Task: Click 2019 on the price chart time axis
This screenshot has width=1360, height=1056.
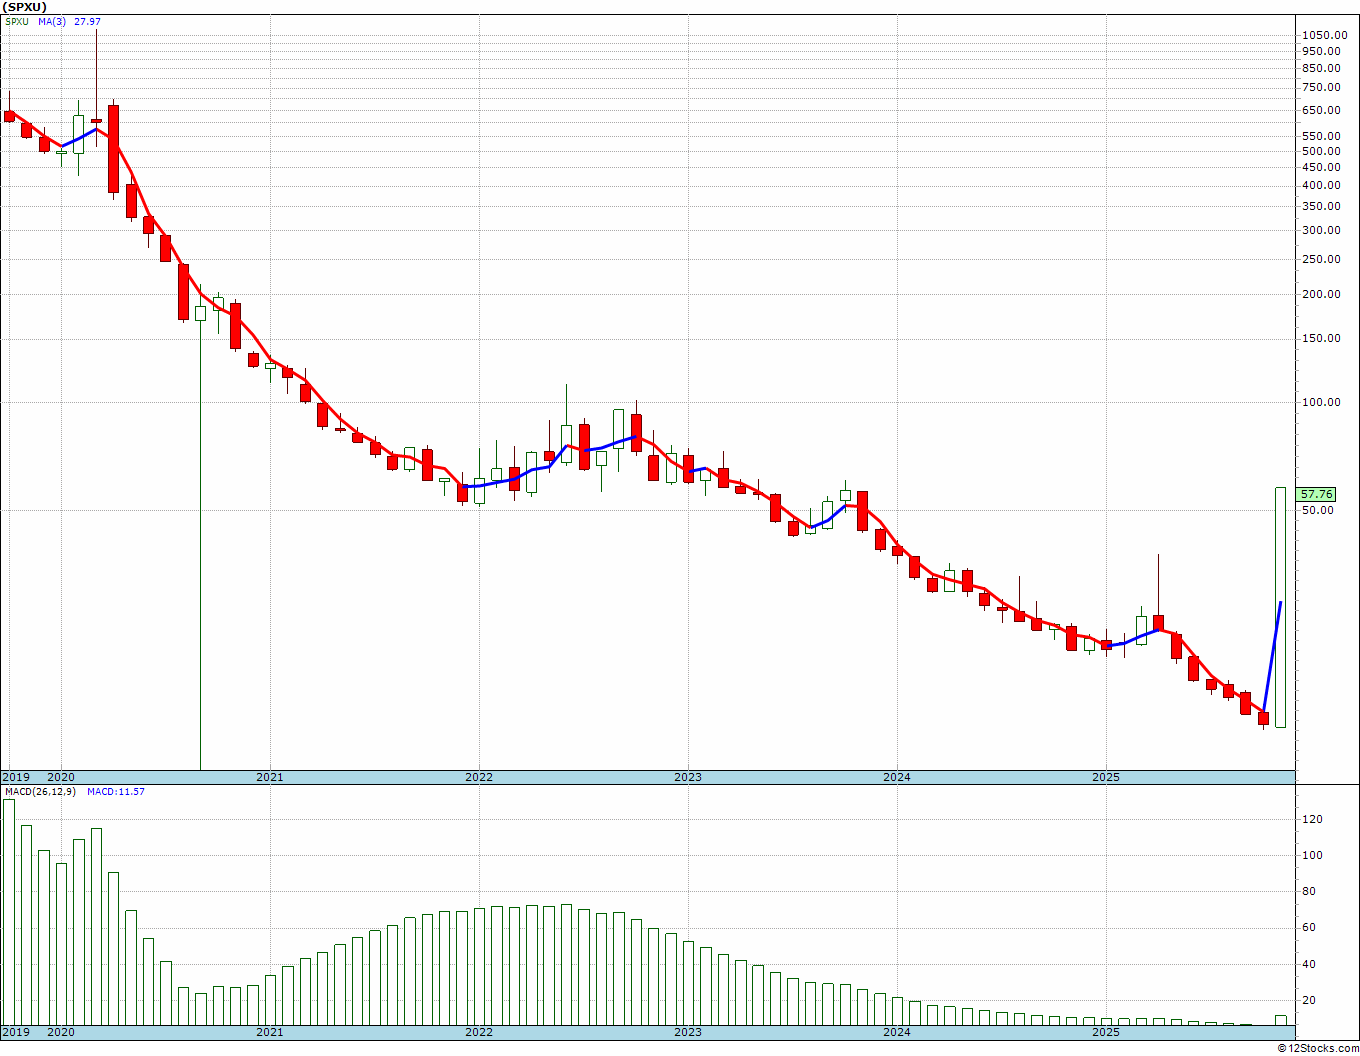Action: point(15,777)
